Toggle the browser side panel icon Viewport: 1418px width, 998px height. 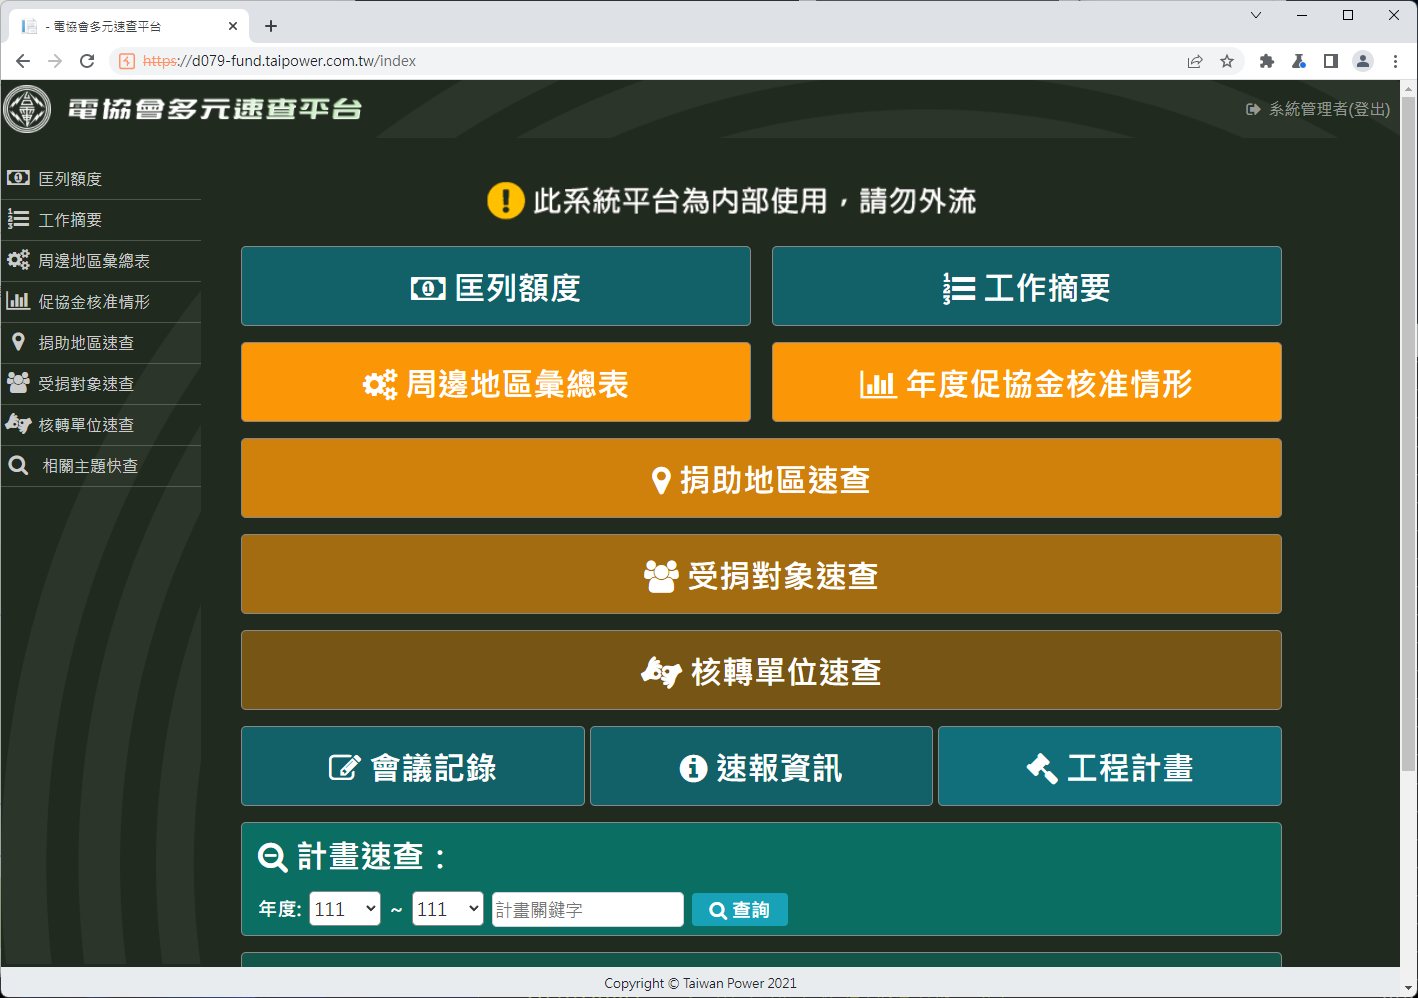pyautogui.click(x=1331, y=61)
